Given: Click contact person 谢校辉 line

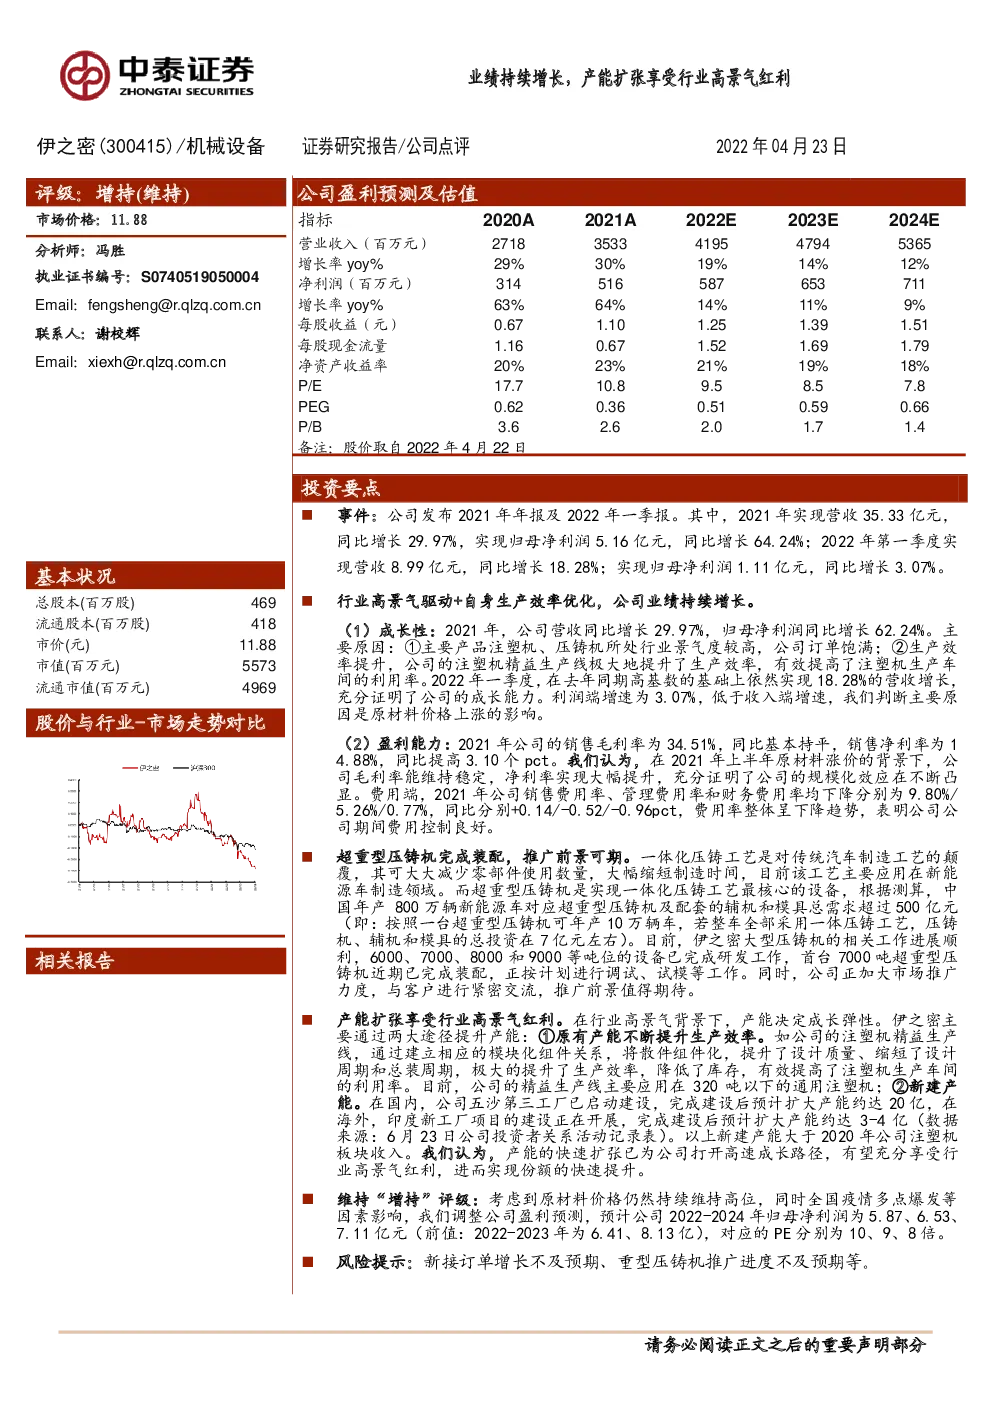Looking at the screenshot, I should click(87, 334).
